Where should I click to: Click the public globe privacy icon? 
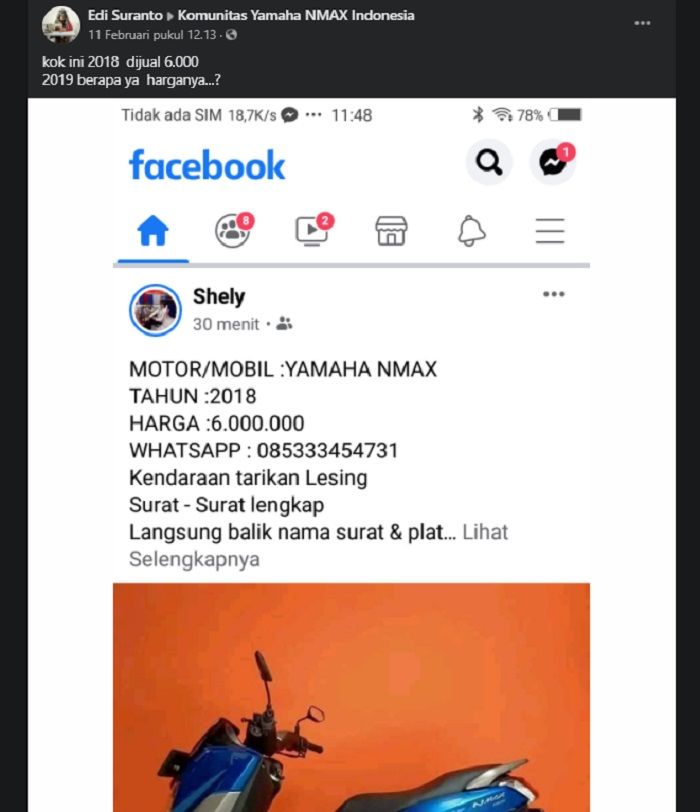(x=231, y=35)
